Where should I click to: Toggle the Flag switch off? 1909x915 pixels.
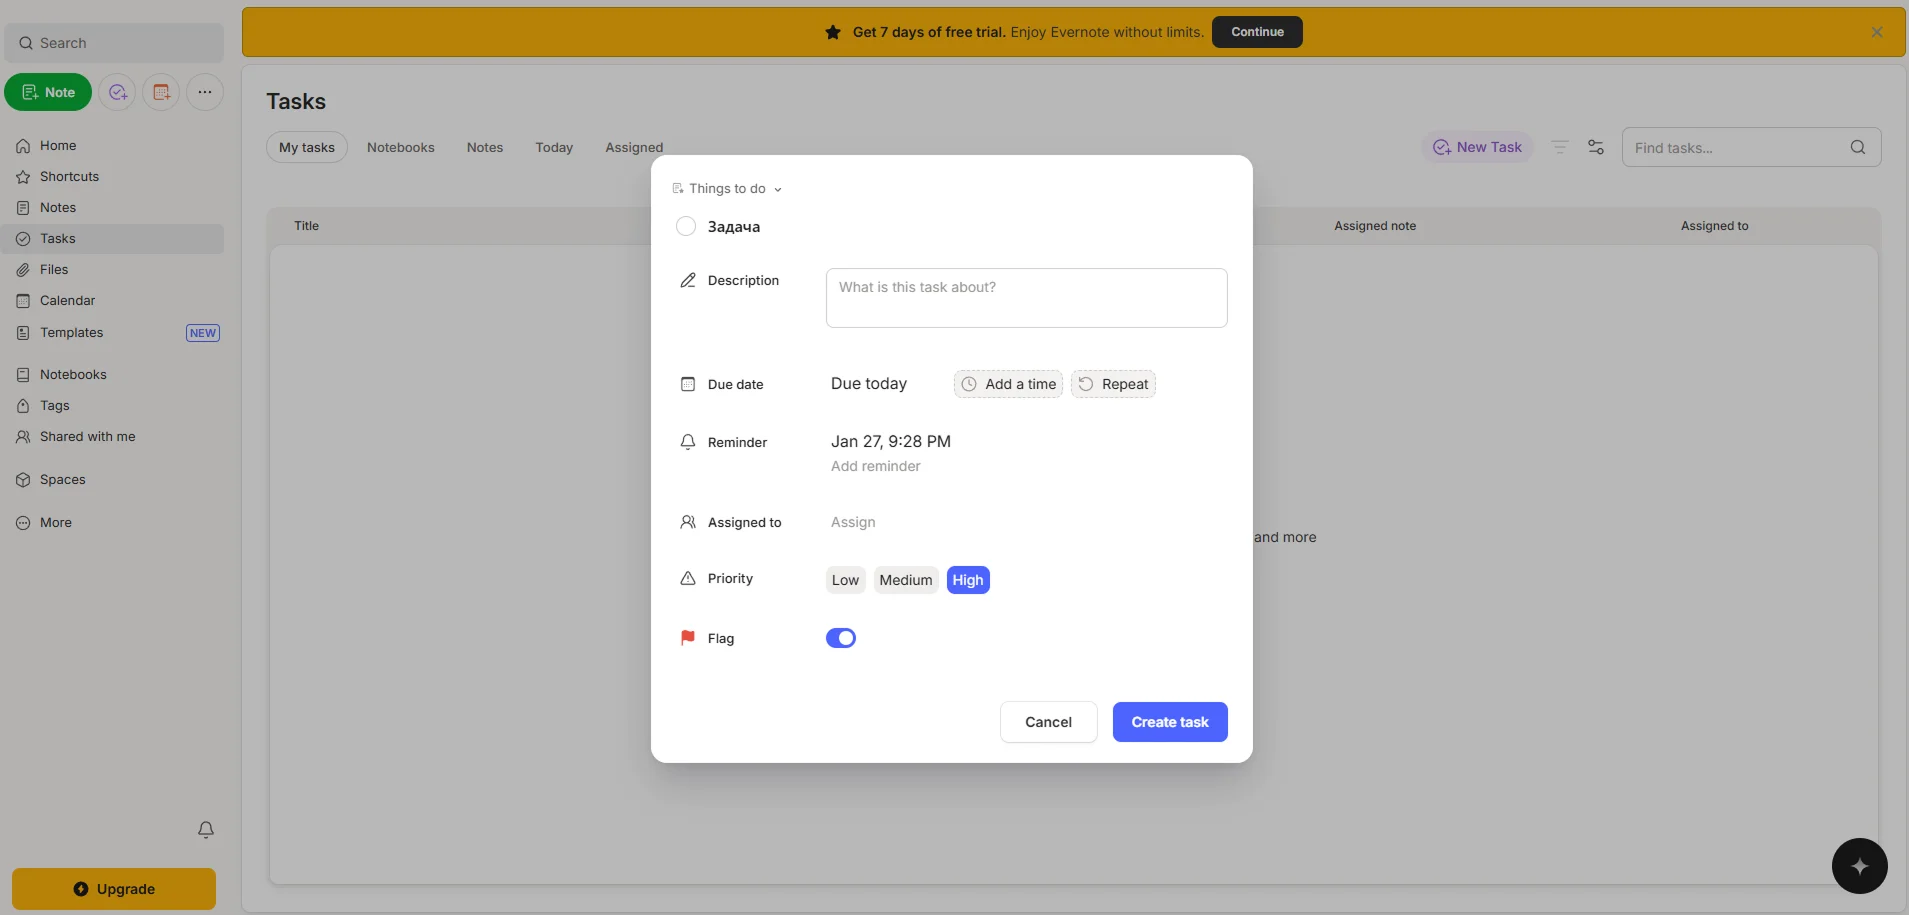point(841,638)
